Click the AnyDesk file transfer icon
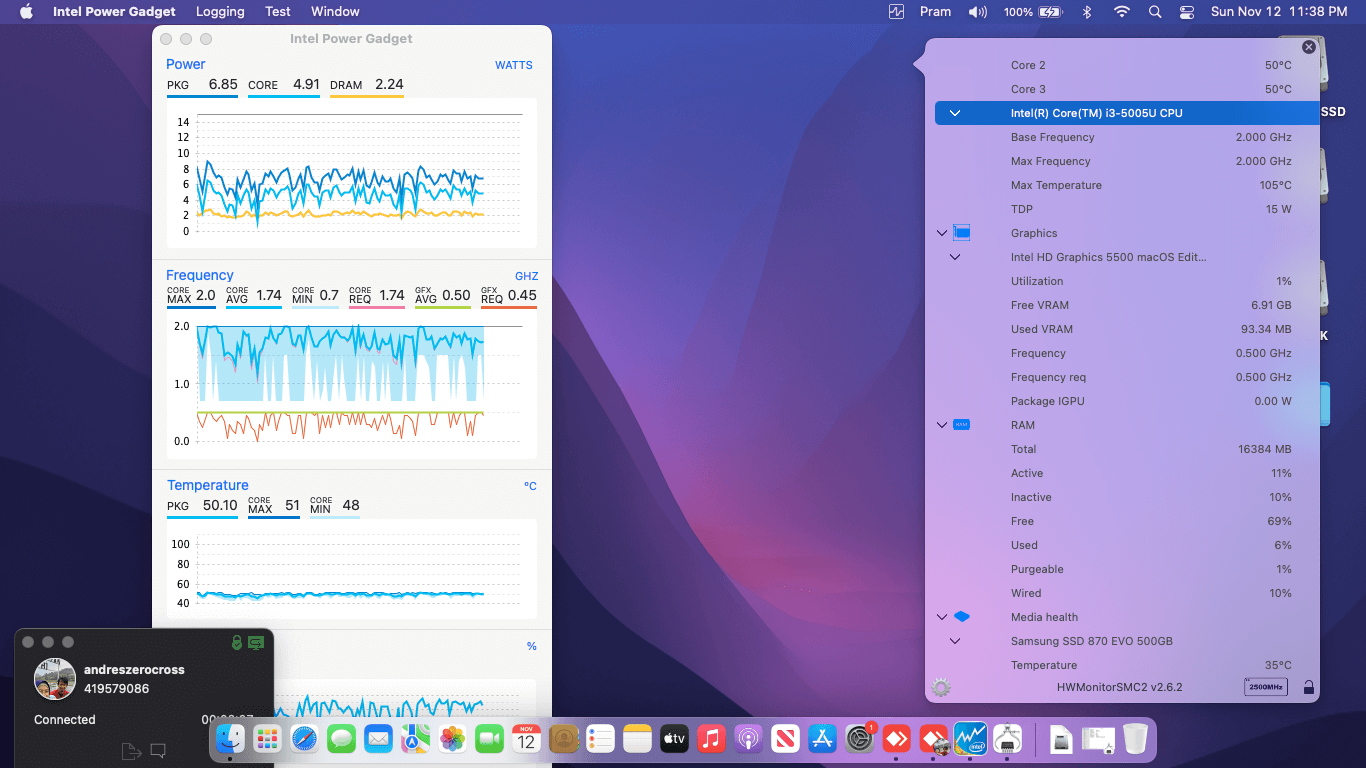The width and height of the screenshot is (1366, 768). point(130,751)
